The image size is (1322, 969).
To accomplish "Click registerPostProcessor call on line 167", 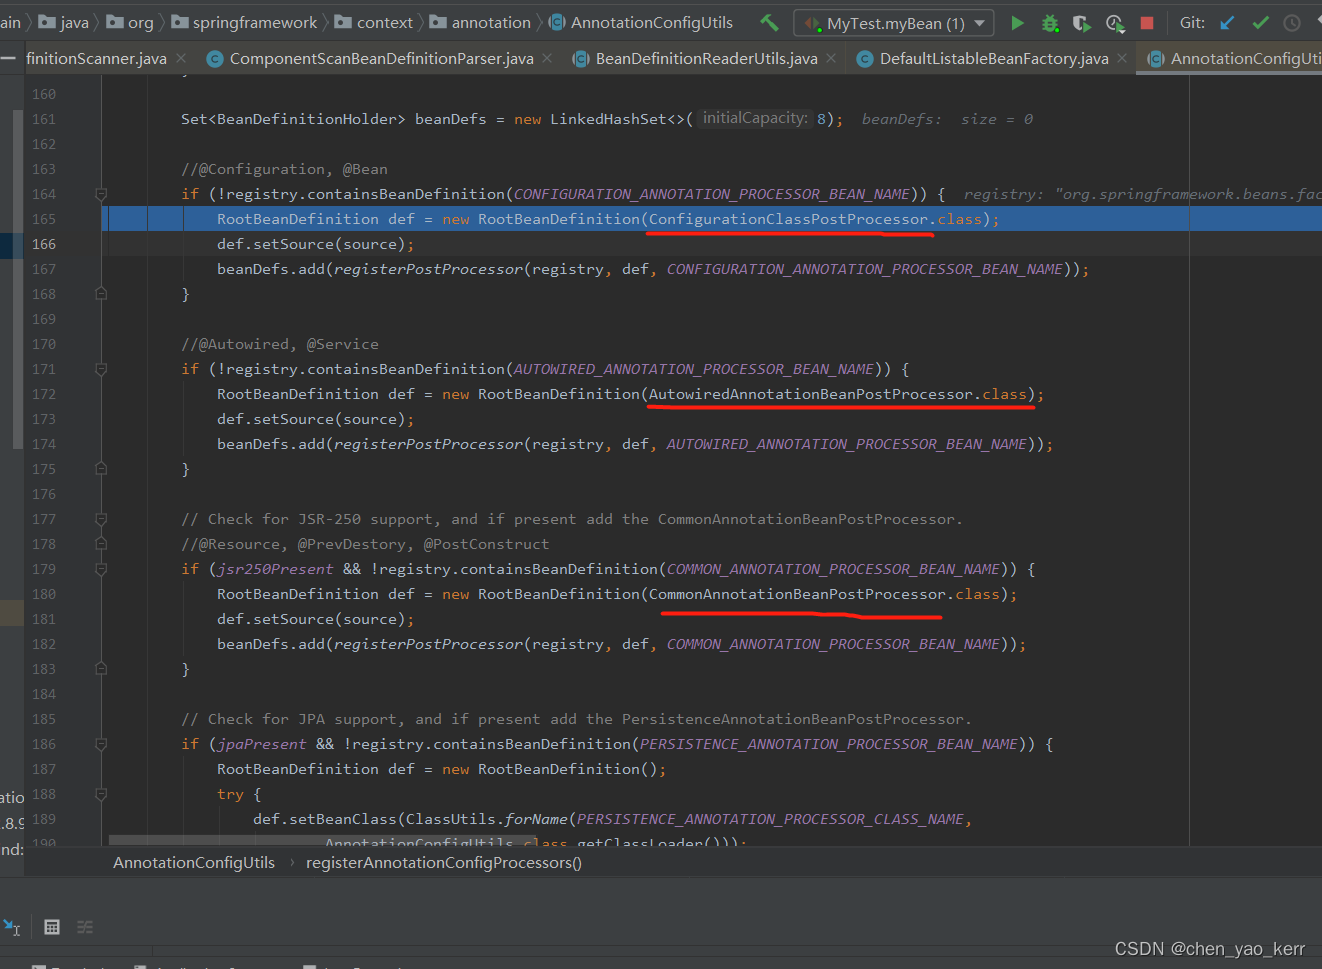I will [x=428, y=269].
